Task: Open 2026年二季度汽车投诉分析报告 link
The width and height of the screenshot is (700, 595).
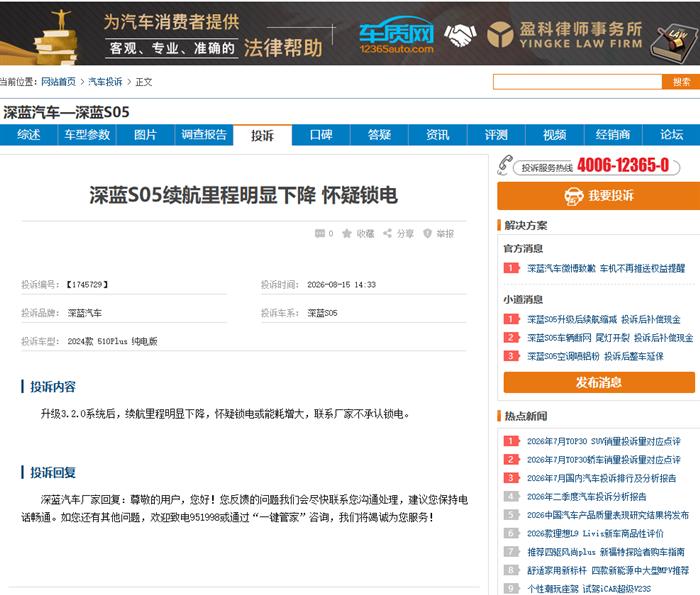Action: (587, 497)
